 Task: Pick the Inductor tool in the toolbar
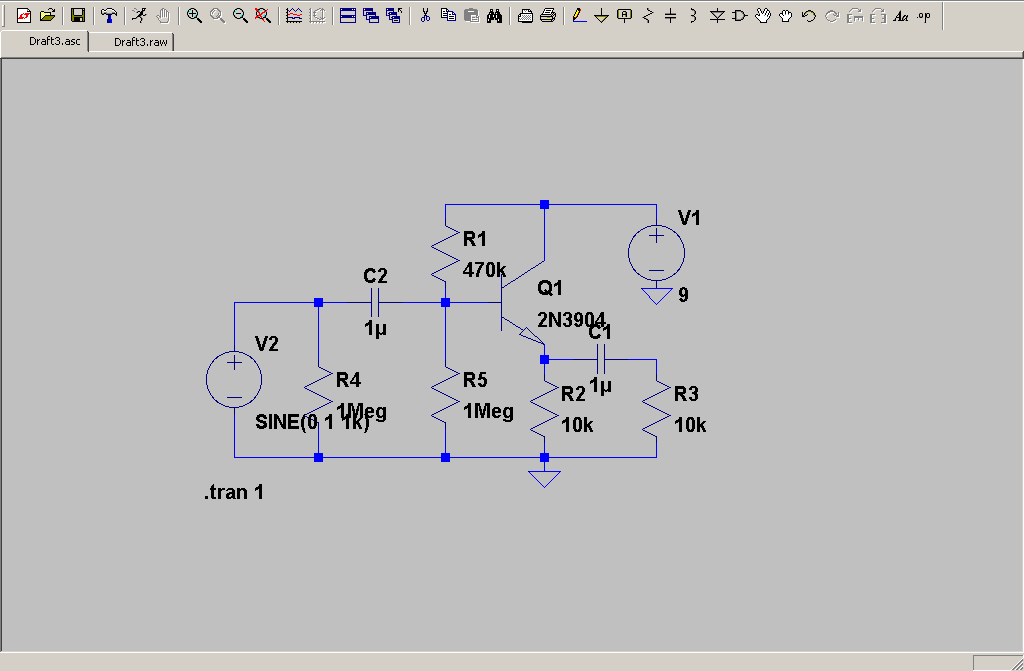point(694,15)
